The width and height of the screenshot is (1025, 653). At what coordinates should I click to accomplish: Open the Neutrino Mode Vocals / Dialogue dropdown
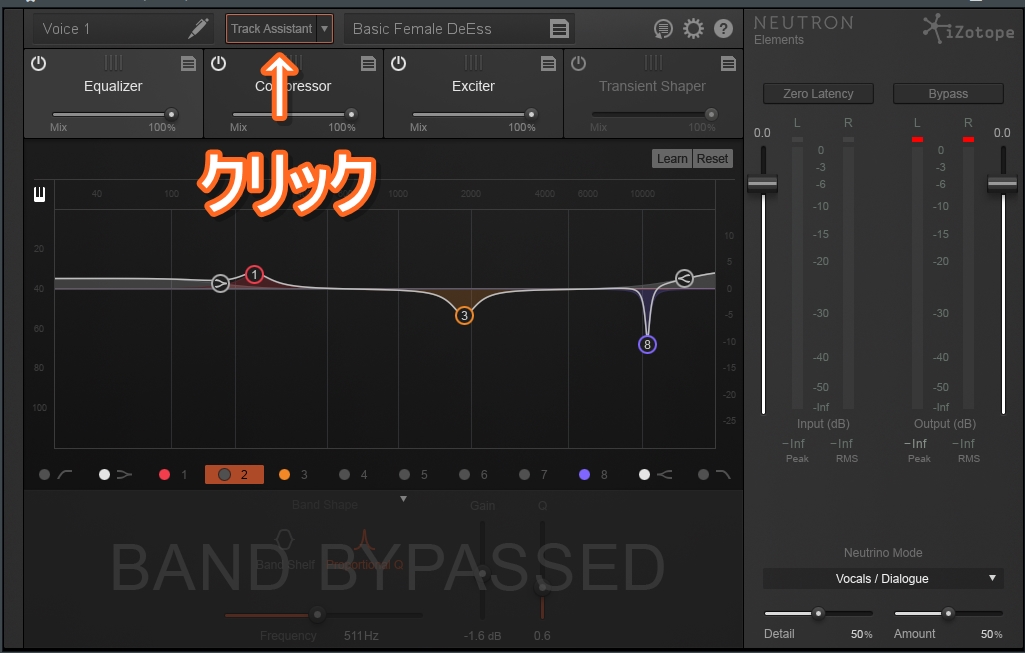point(881,578)
